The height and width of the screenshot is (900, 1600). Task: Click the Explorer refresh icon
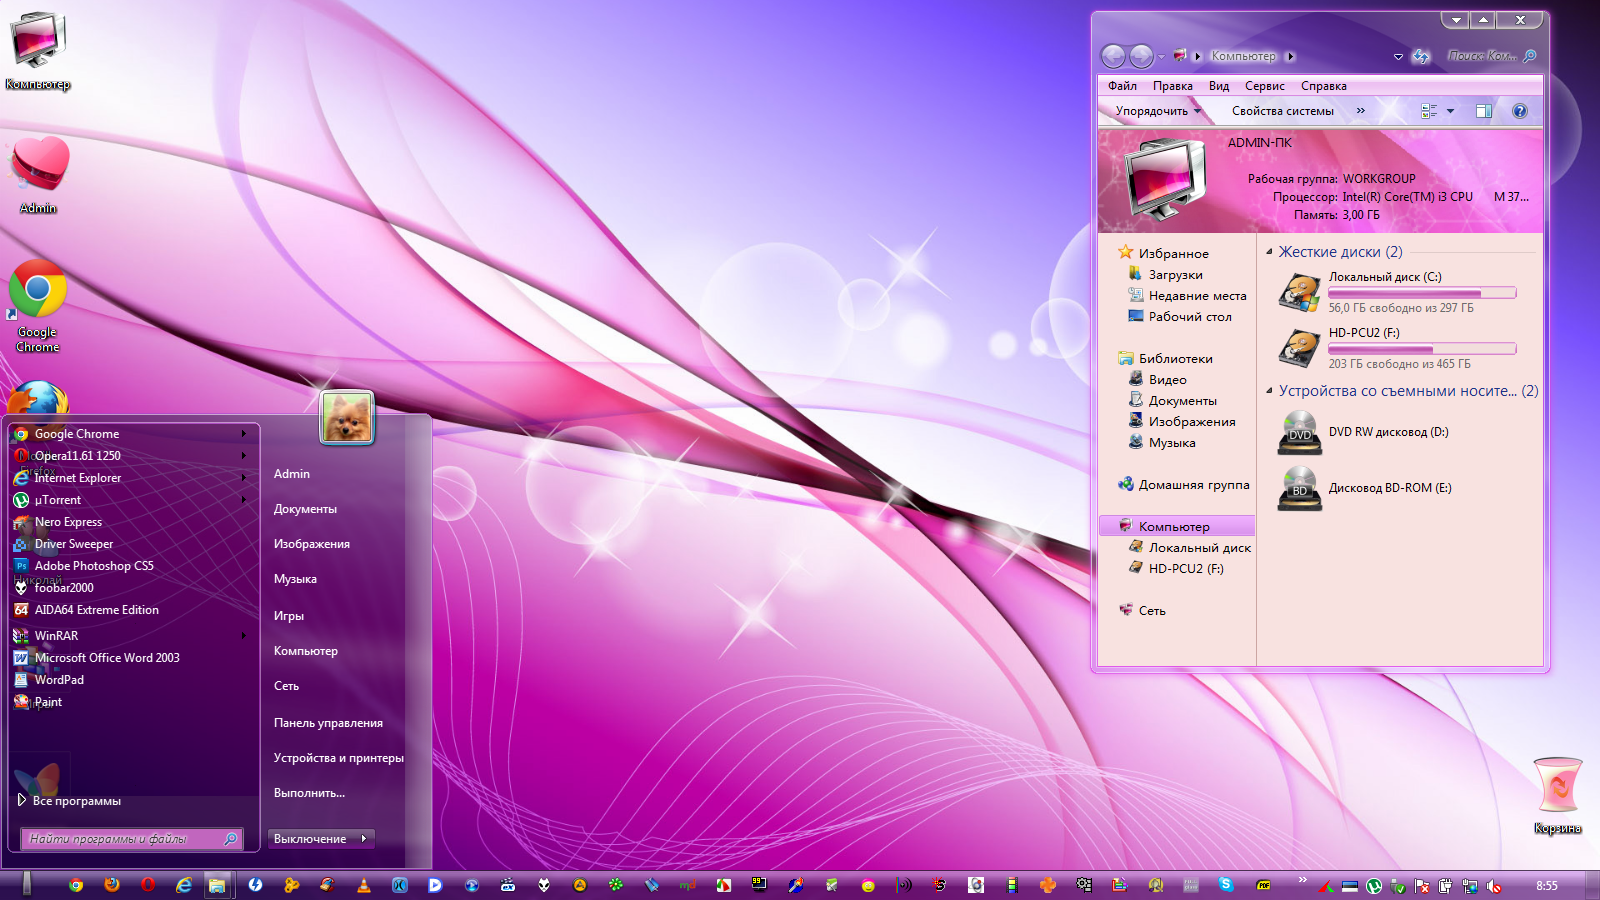(1421, 57)
